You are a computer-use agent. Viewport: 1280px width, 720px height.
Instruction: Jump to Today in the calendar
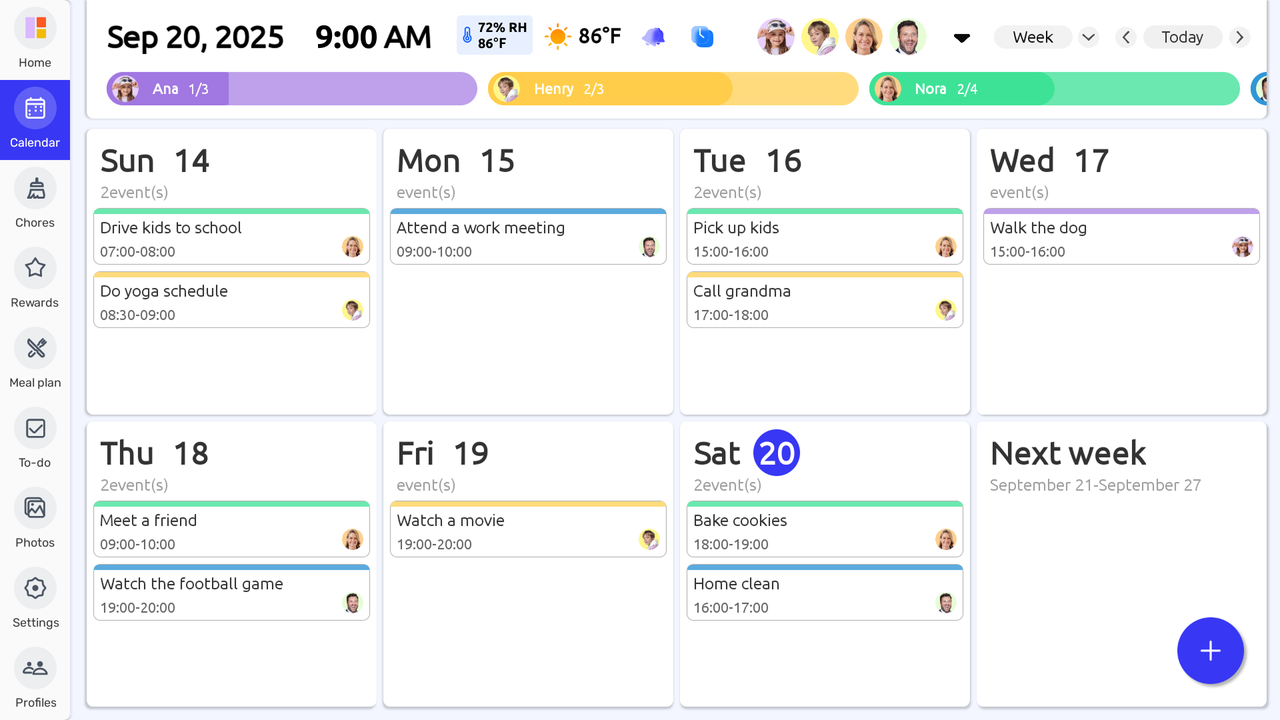1182,37
